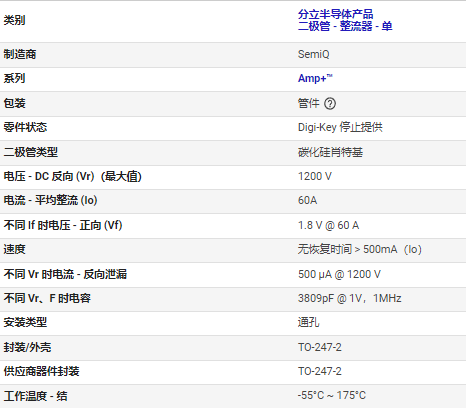The height and width of the screenshot is (408, 466).
Task: Click the 零件状态 row label
Action: 25,127
